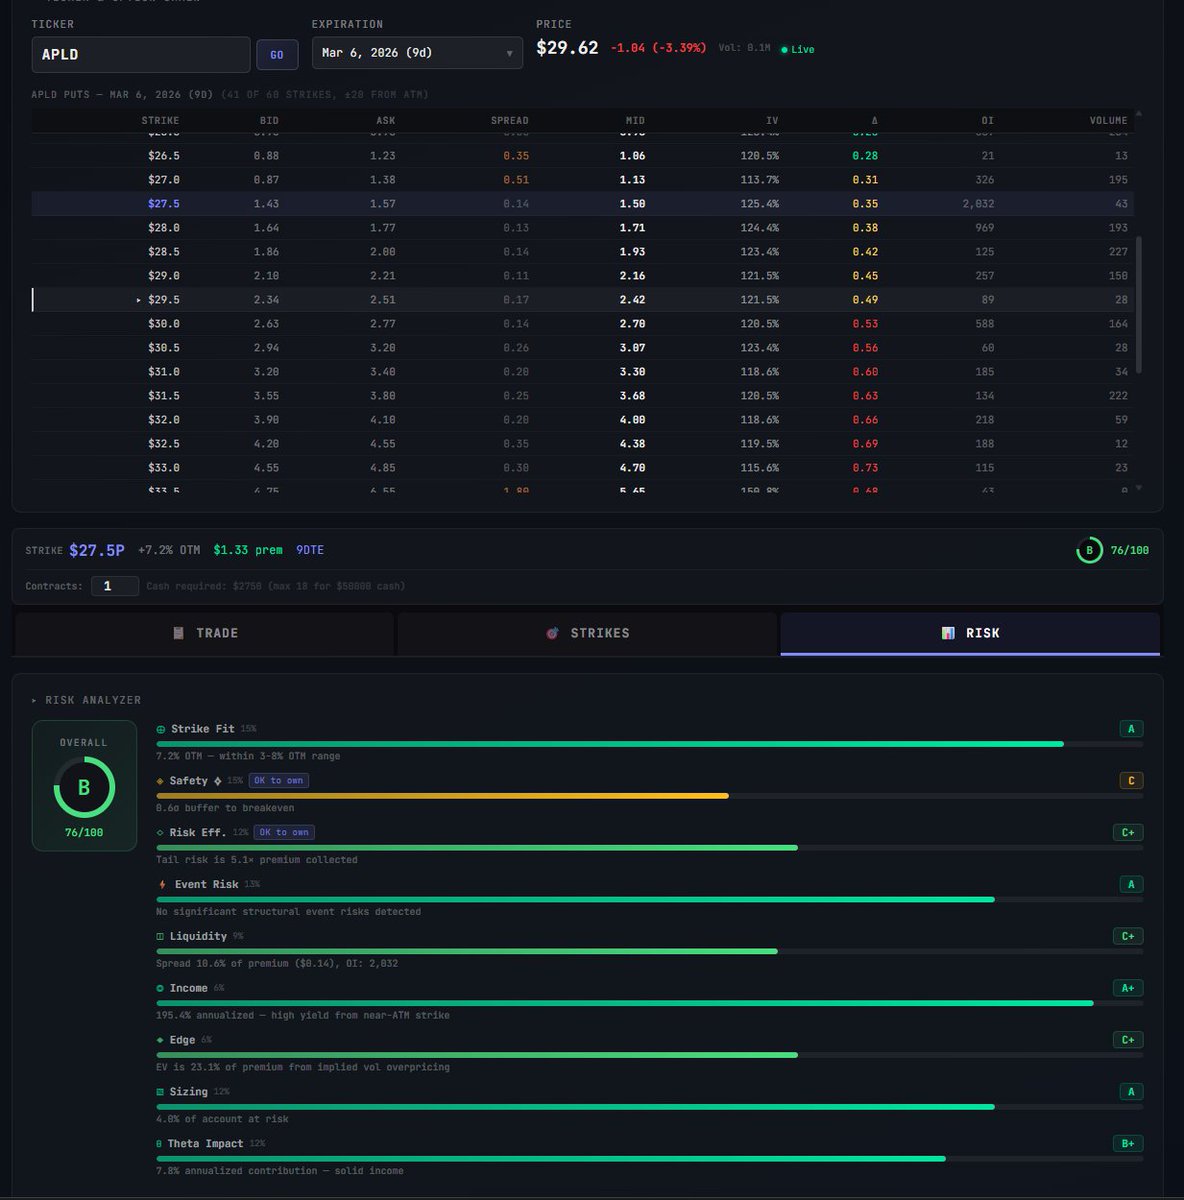
Task: Click the $27.5P strike summary label
Action: pyautogui.click(x=97, y=550)
